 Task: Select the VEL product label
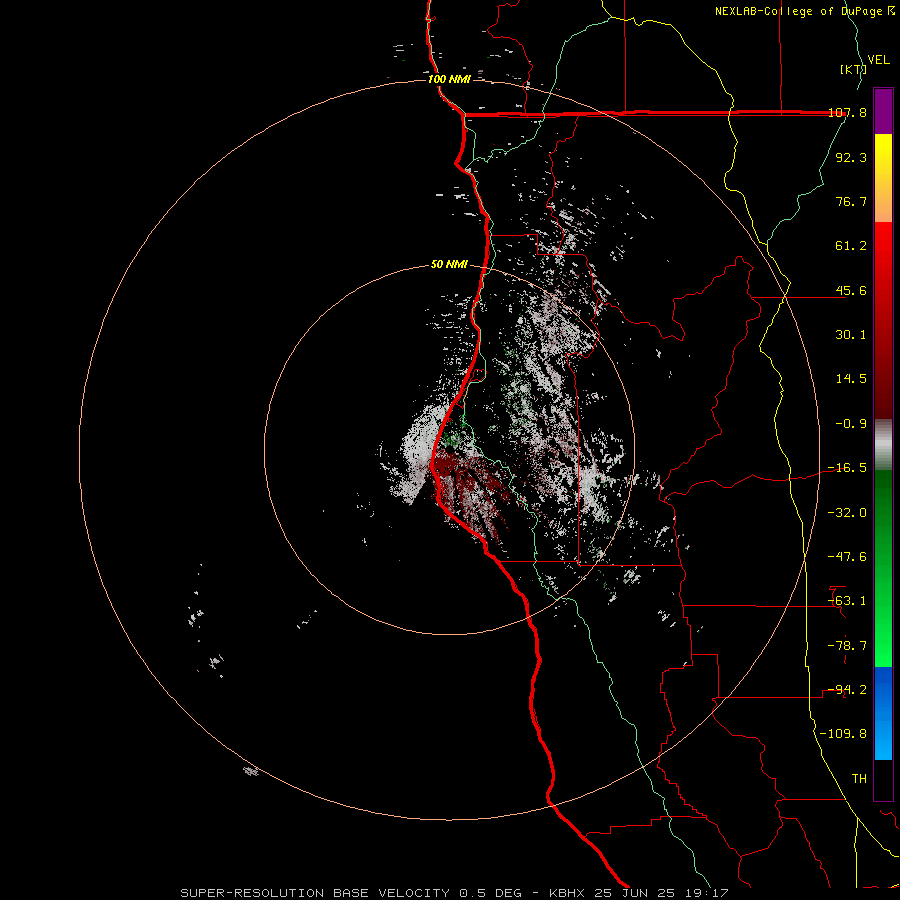[x=878, y=60]
